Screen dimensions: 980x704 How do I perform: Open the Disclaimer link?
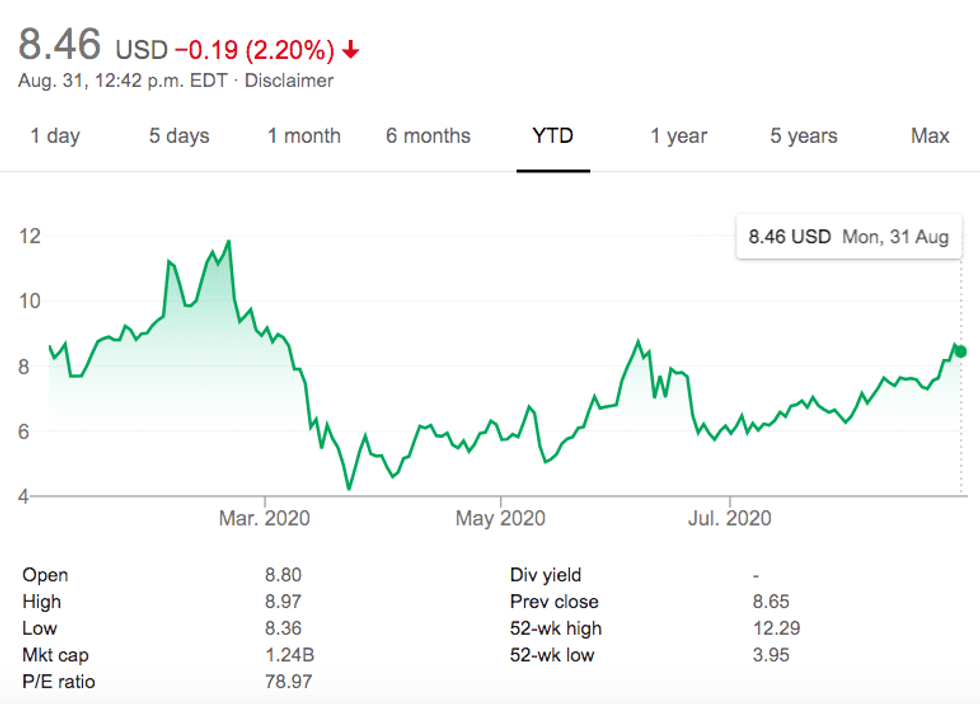[x=290, y=80]
